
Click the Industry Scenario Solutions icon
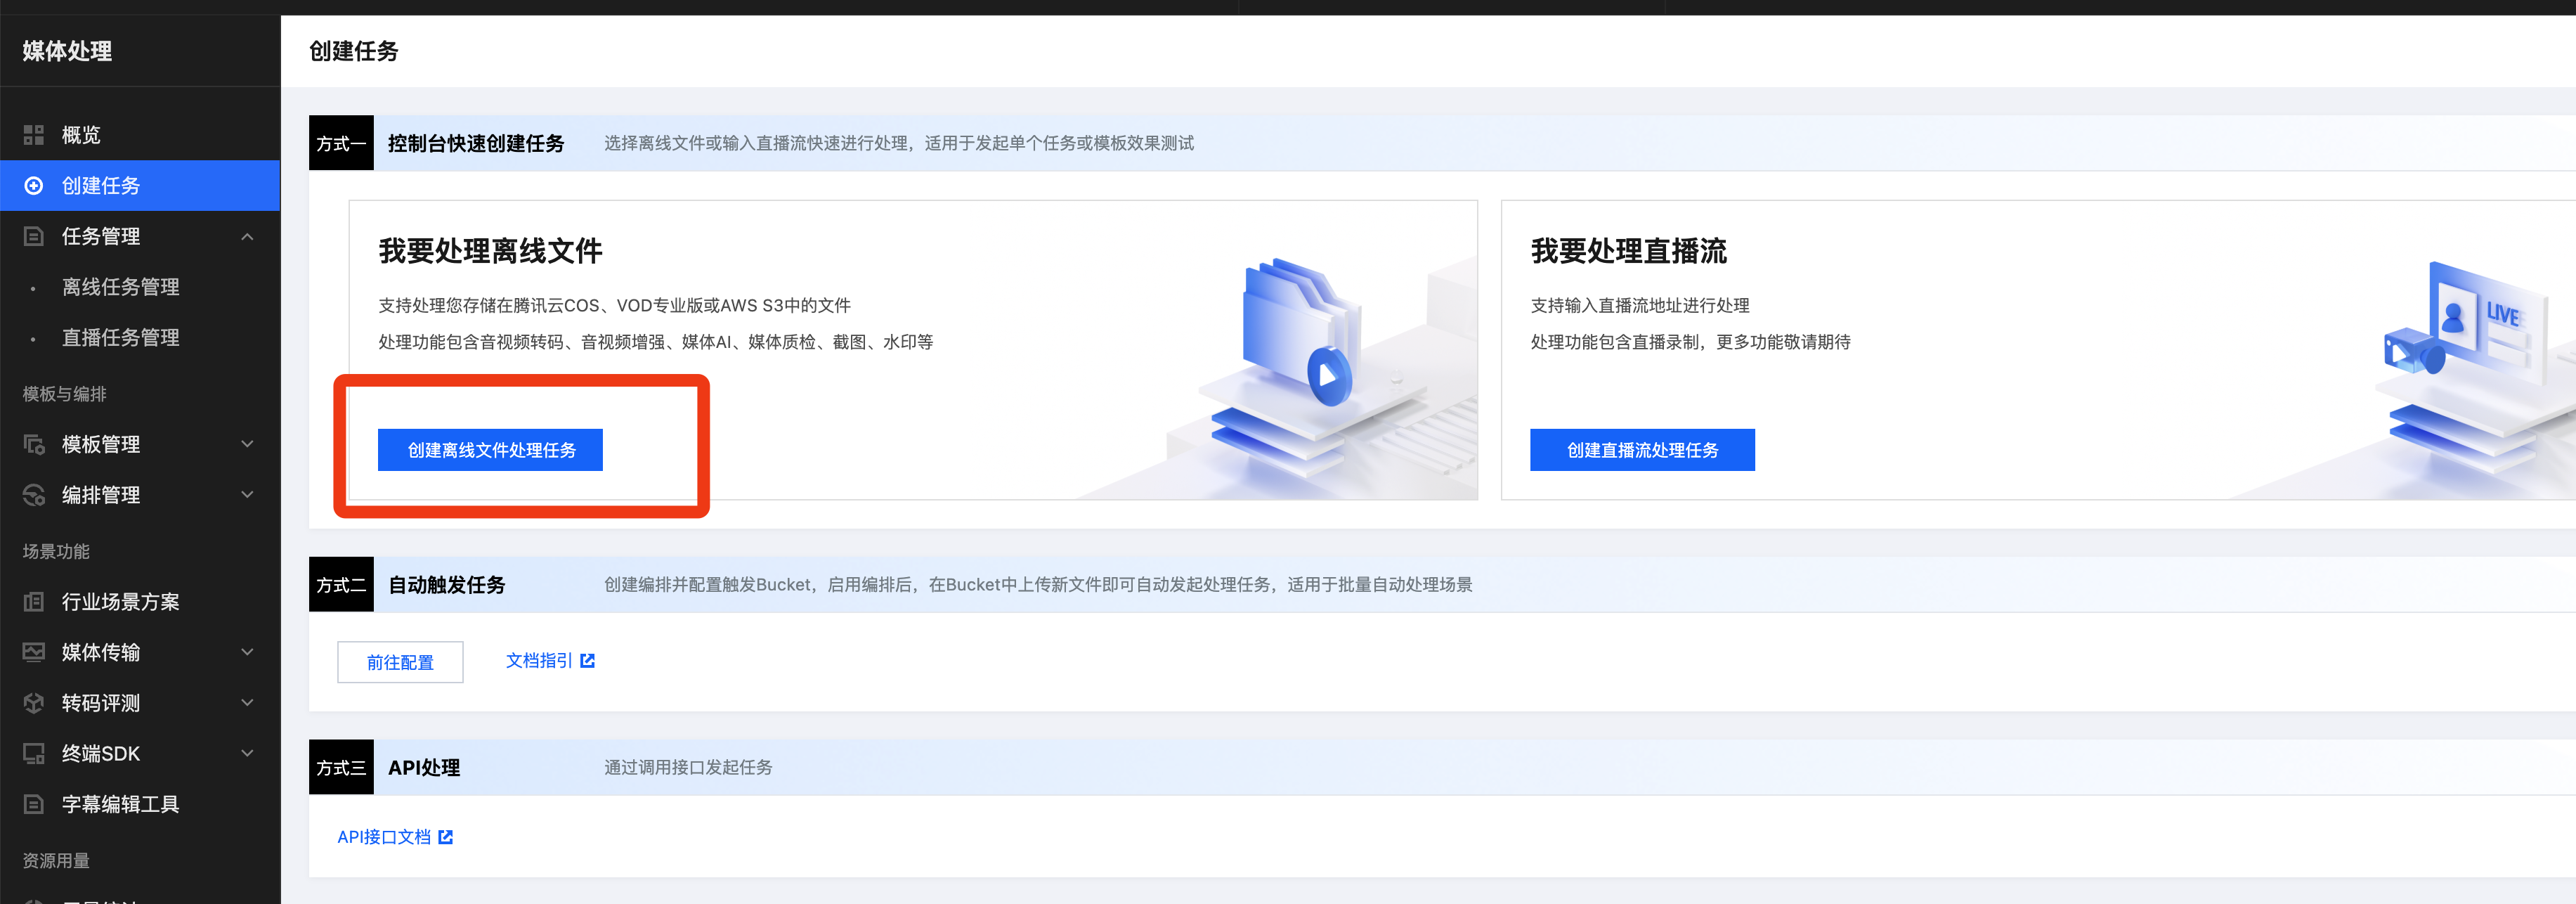tap(34, 602)
